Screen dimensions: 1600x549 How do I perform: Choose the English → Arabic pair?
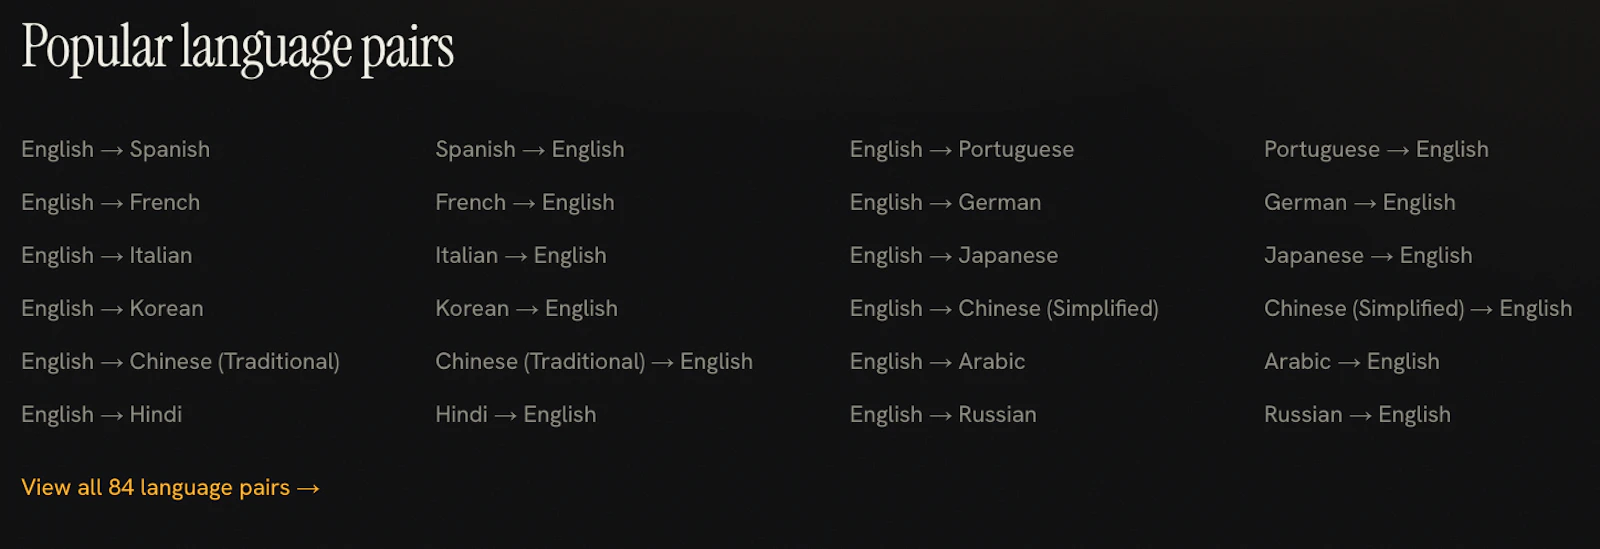tap(938, 361)
